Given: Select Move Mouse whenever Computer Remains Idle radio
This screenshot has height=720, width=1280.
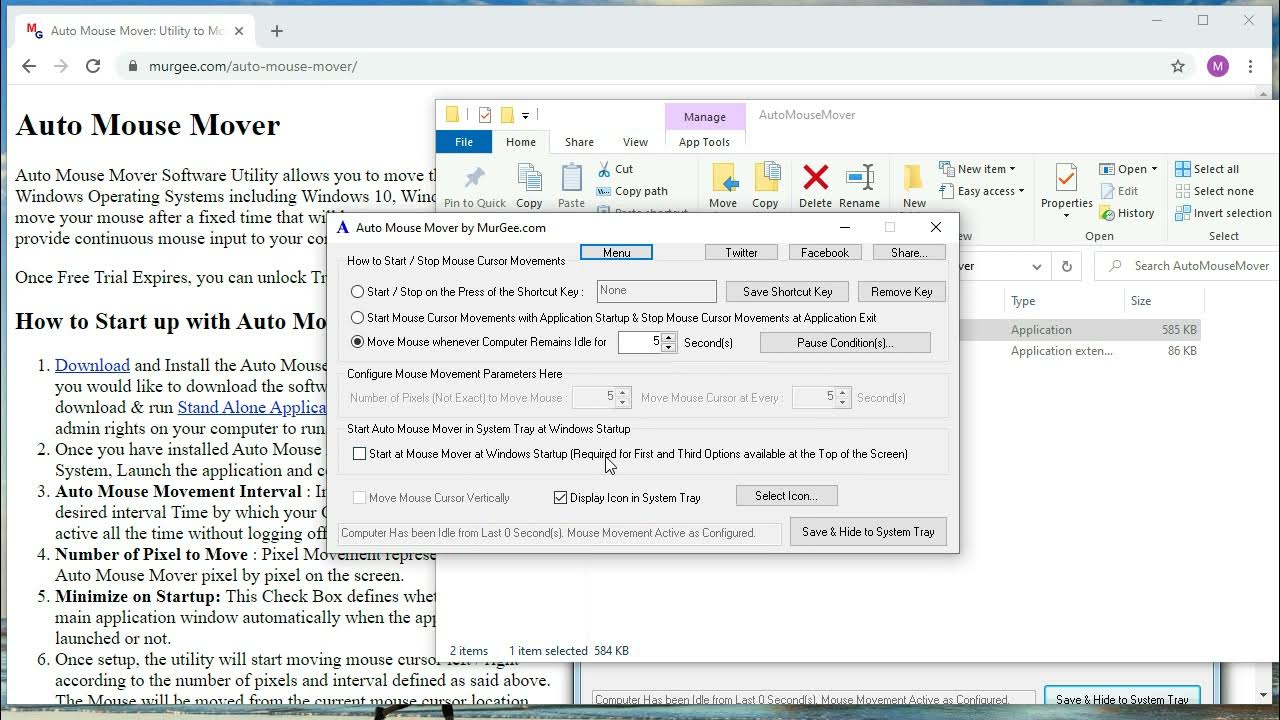Looking at the screenshot, I should pos(358,342).
